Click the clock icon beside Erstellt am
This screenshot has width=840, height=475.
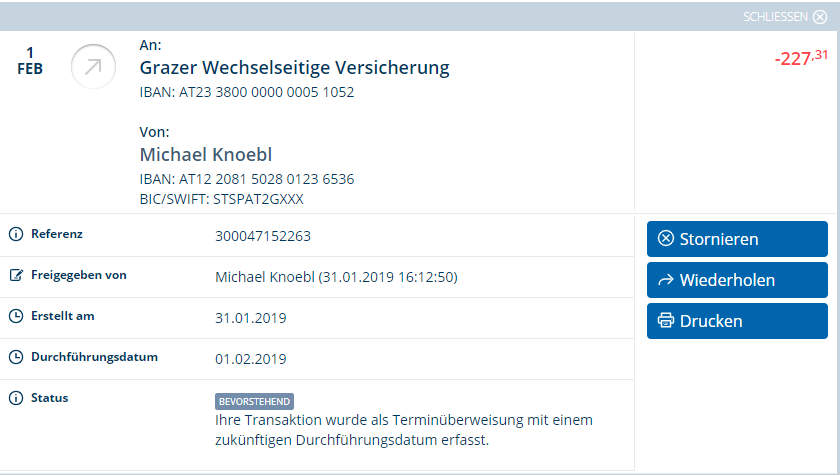16,316
